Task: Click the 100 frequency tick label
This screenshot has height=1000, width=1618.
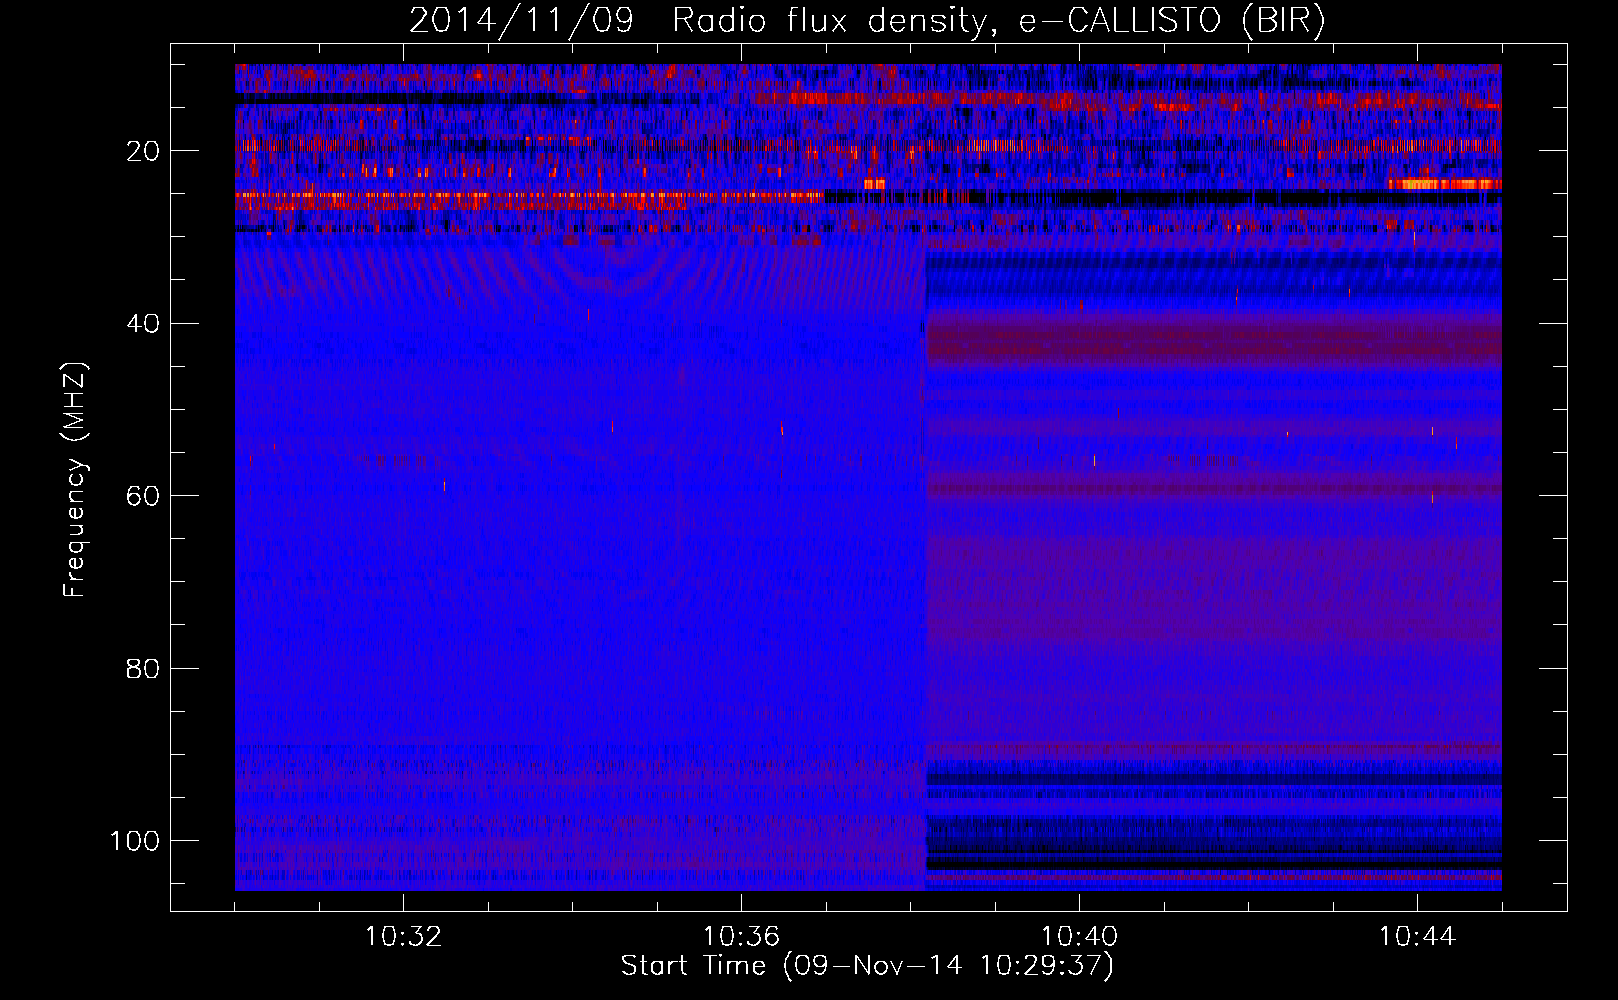Action: pyautogui.click(x=136, y=841)
